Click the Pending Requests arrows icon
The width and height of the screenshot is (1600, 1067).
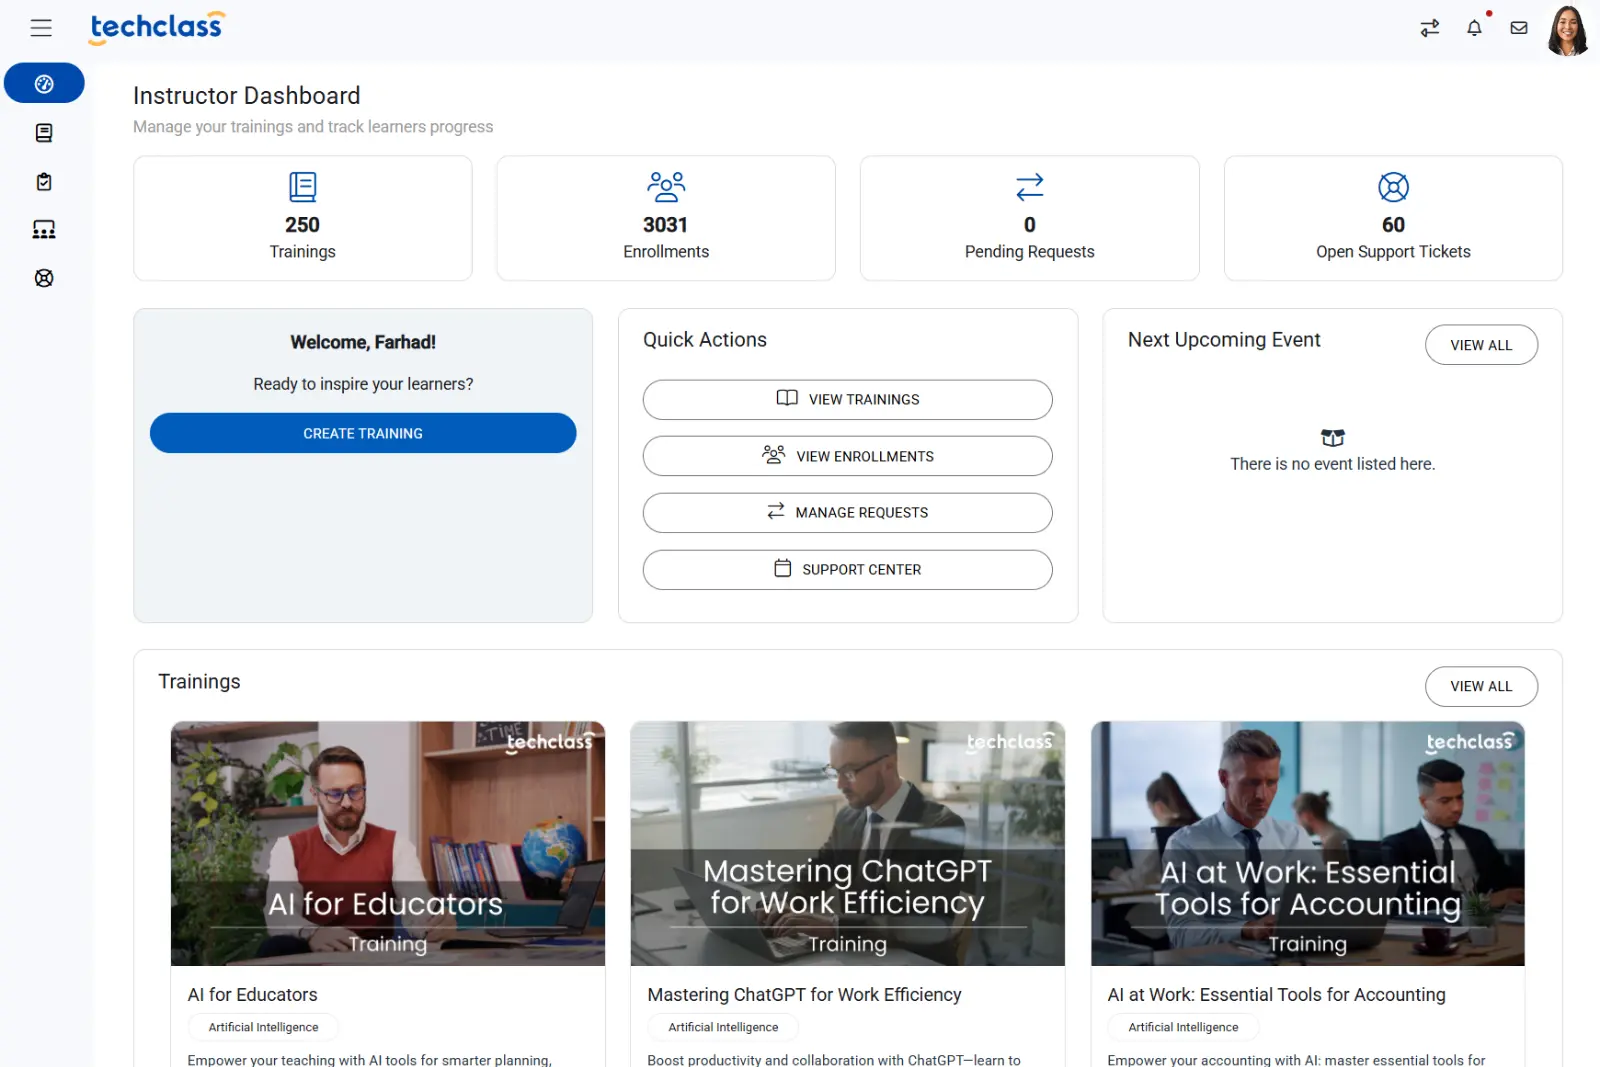pyautogui.click(x=1030, y=187)
